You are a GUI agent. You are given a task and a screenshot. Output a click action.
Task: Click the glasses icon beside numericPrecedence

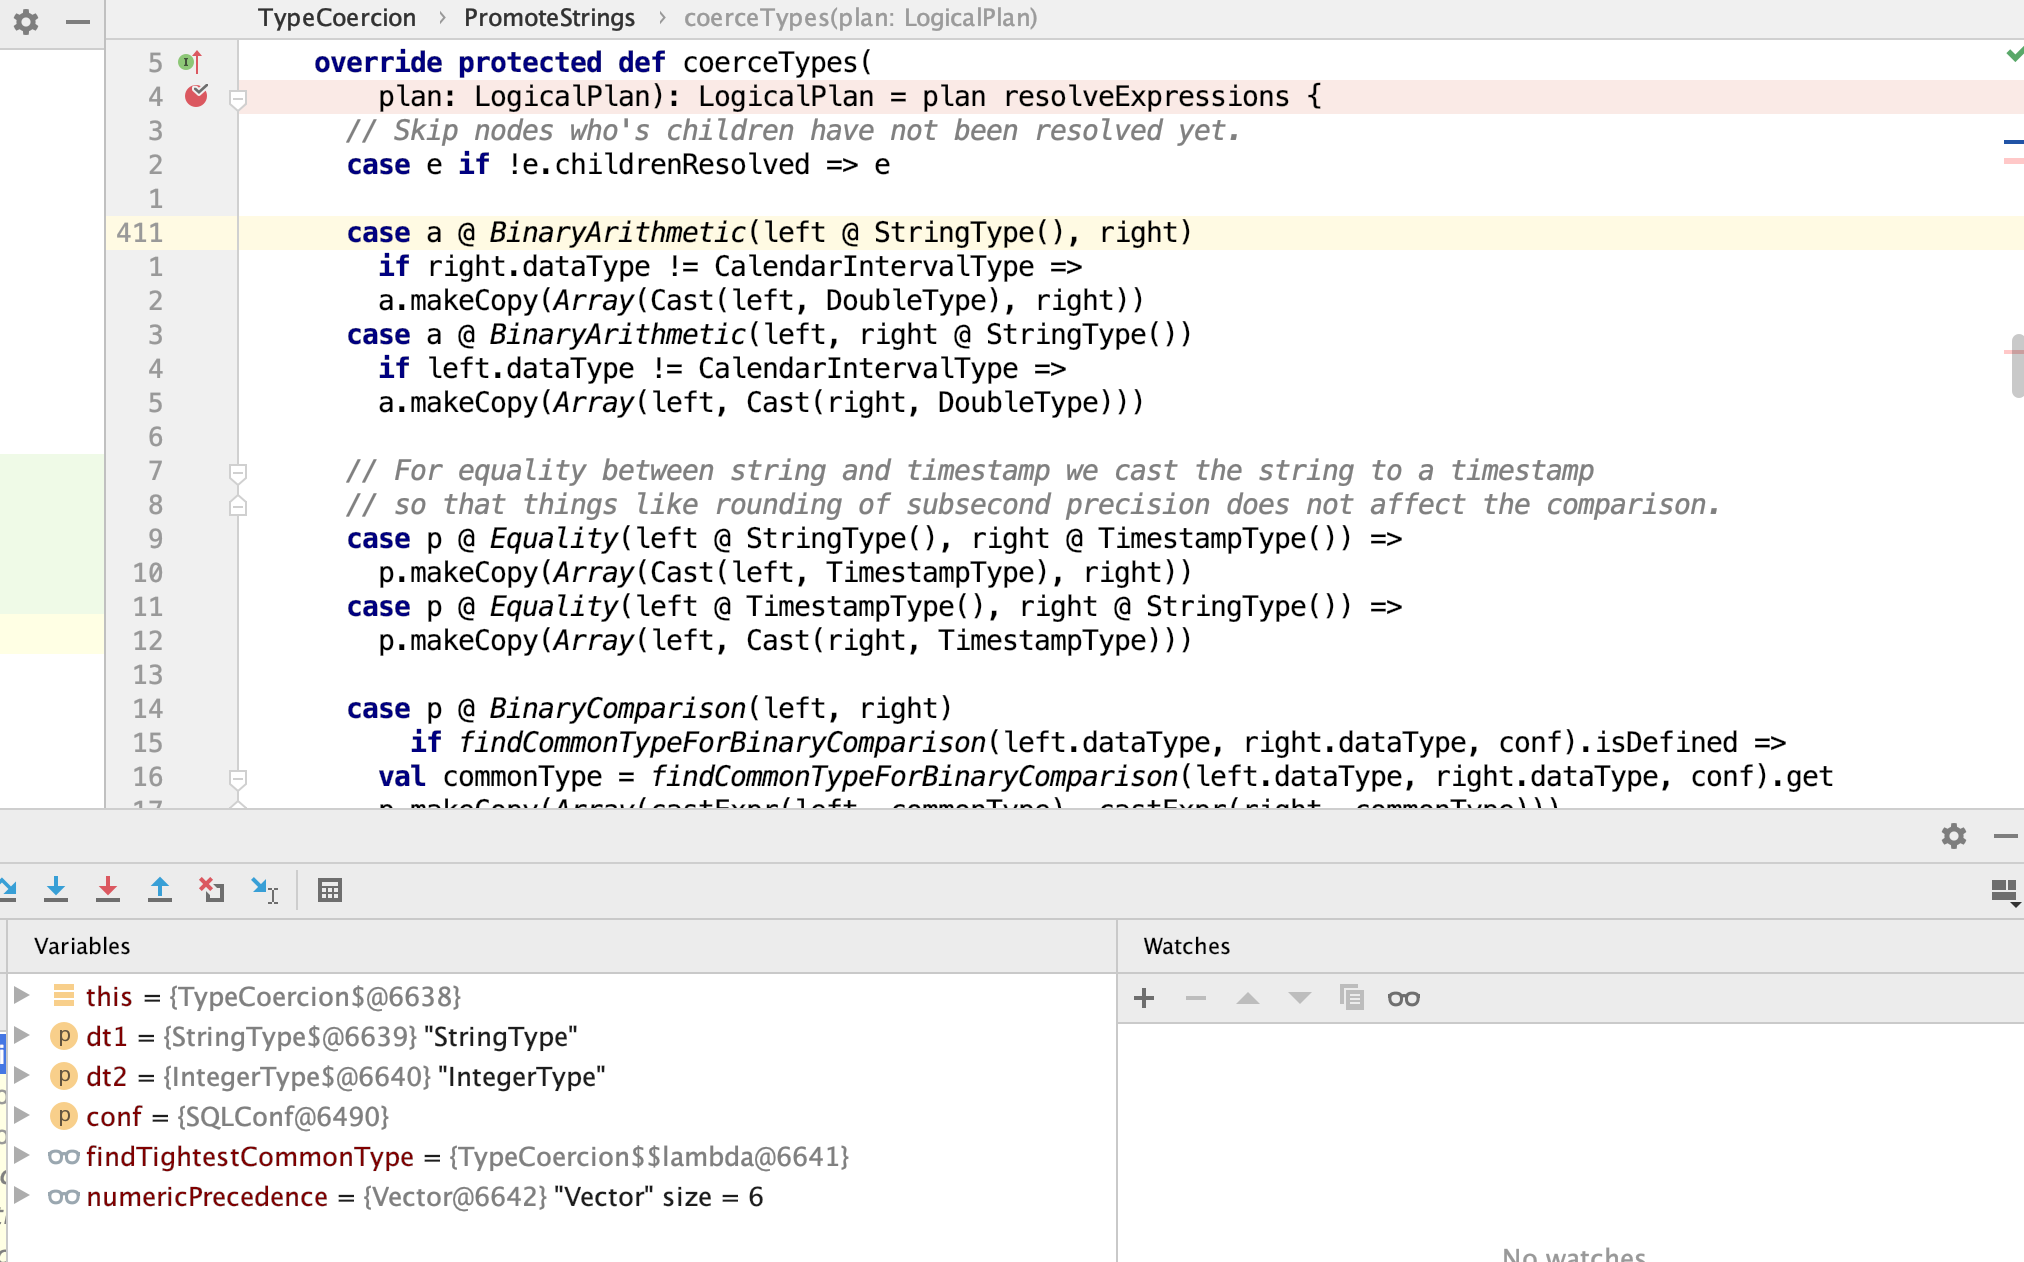click(64, 1196)
